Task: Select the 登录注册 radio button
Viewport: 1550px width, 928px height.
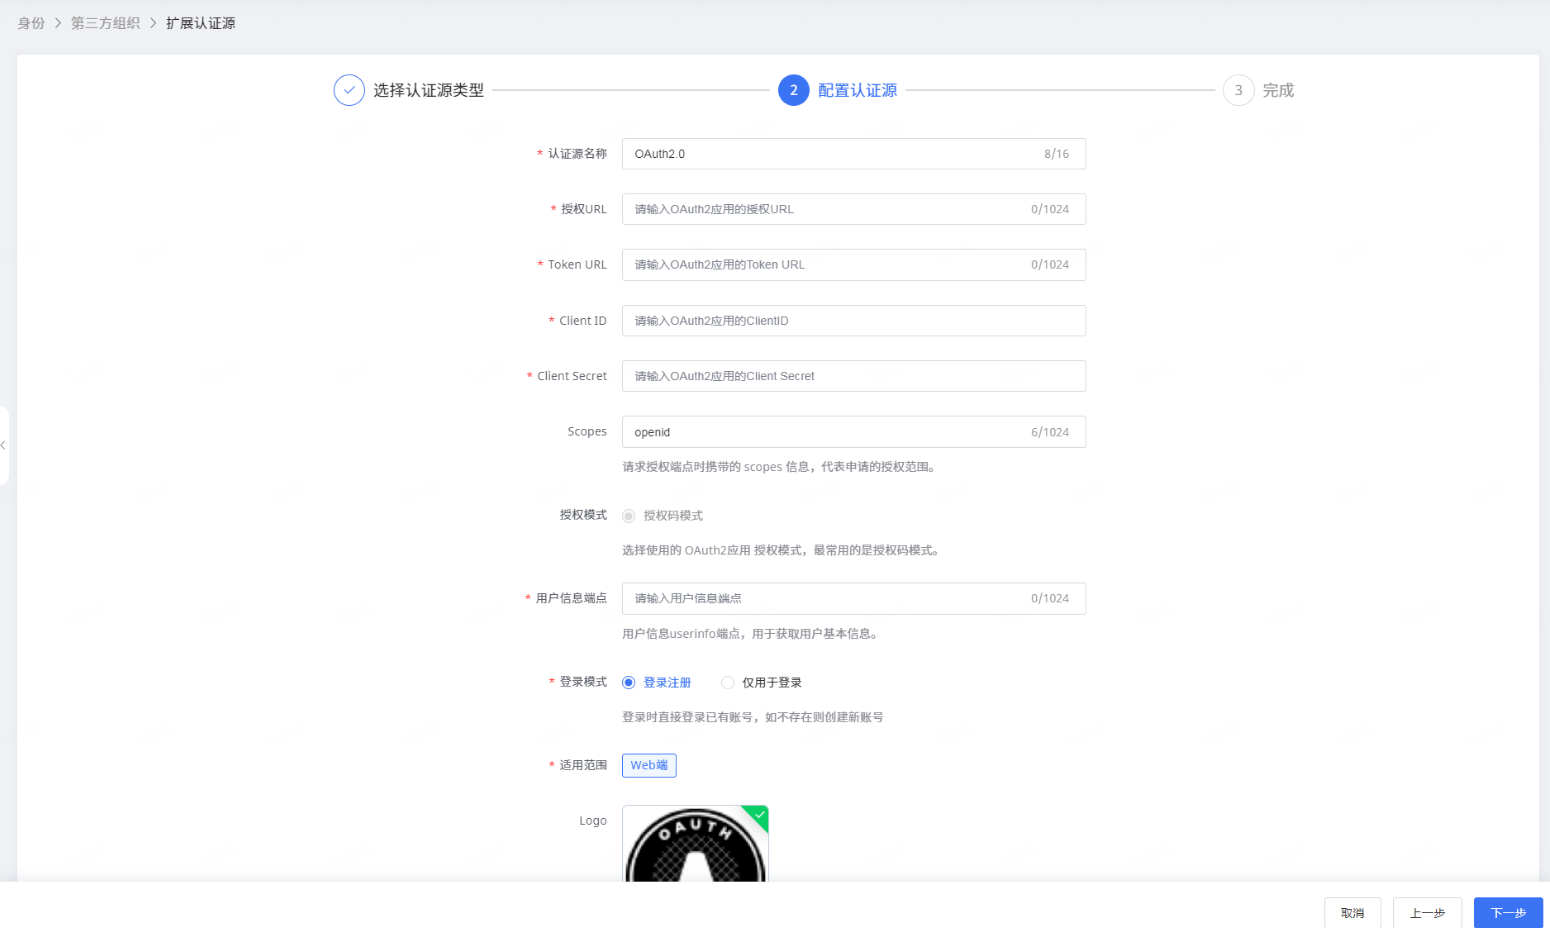Action: tap(629, 682)
